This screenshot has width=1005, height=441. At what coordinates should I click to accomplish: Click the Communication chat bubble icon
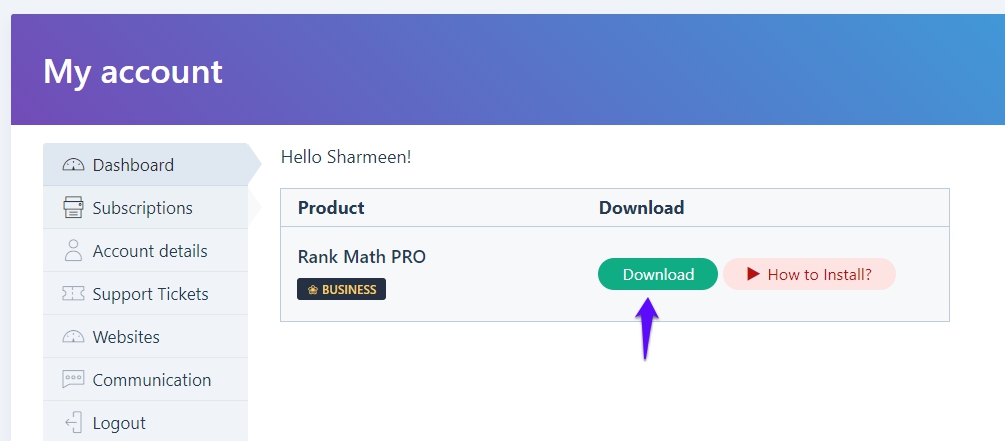[73, 380]
